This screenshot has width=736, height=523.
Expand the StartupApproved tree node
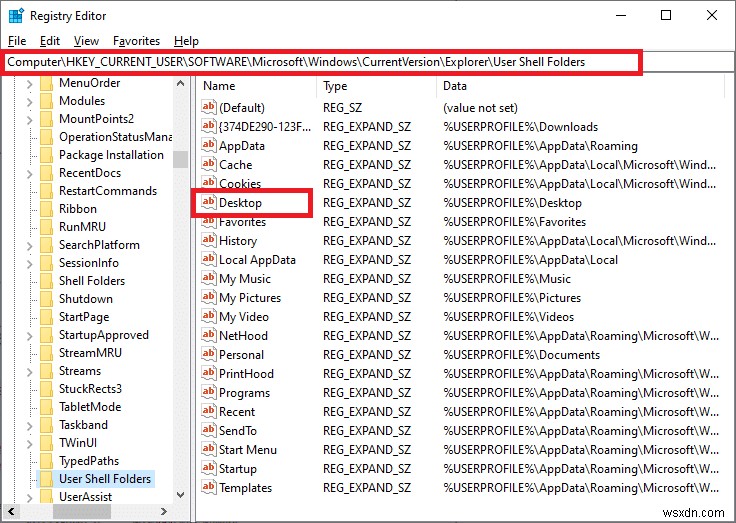tap(30, 336)
